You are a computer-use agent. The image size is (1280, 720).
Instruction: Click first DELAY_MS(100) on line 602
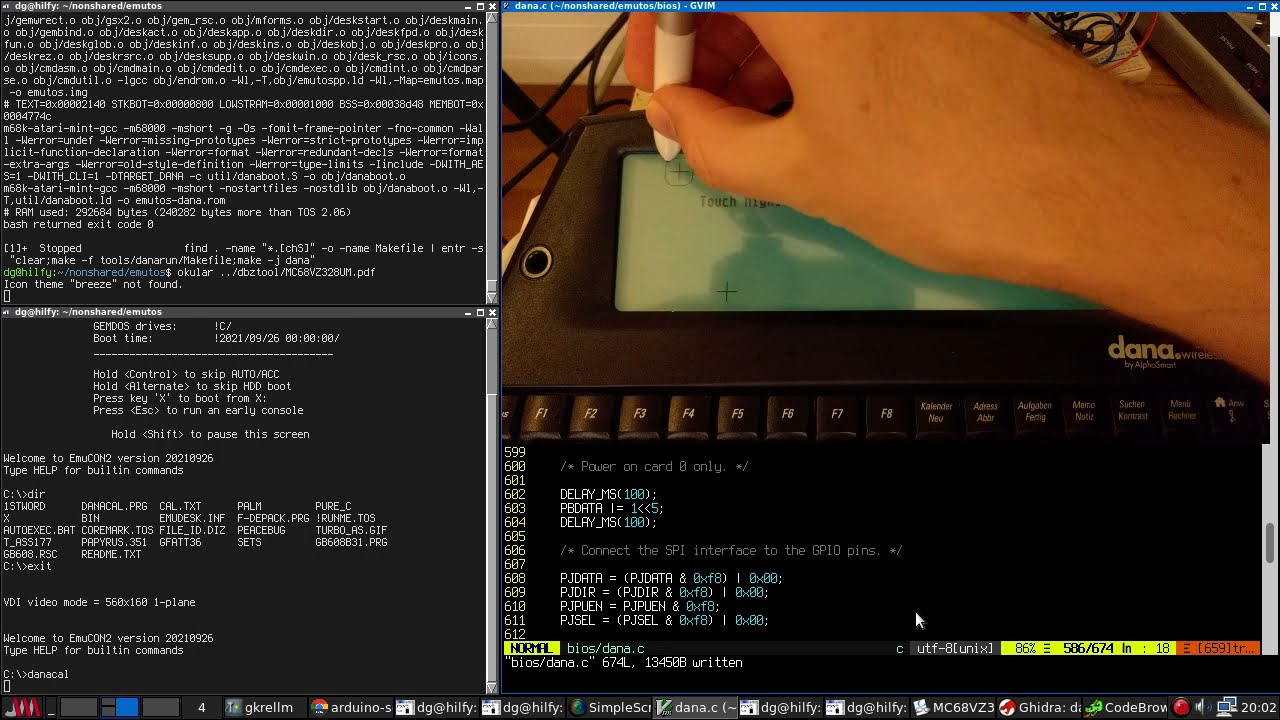coord(608,494)
